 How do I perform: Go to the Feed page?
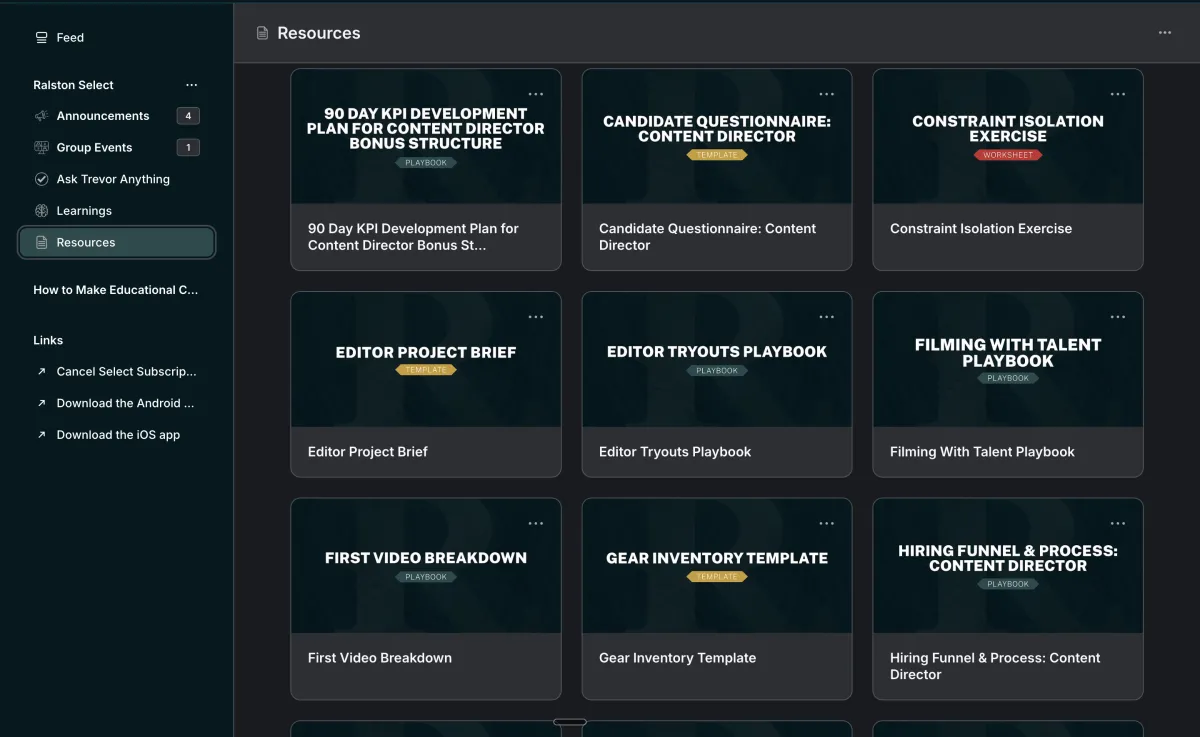[116, 38]
